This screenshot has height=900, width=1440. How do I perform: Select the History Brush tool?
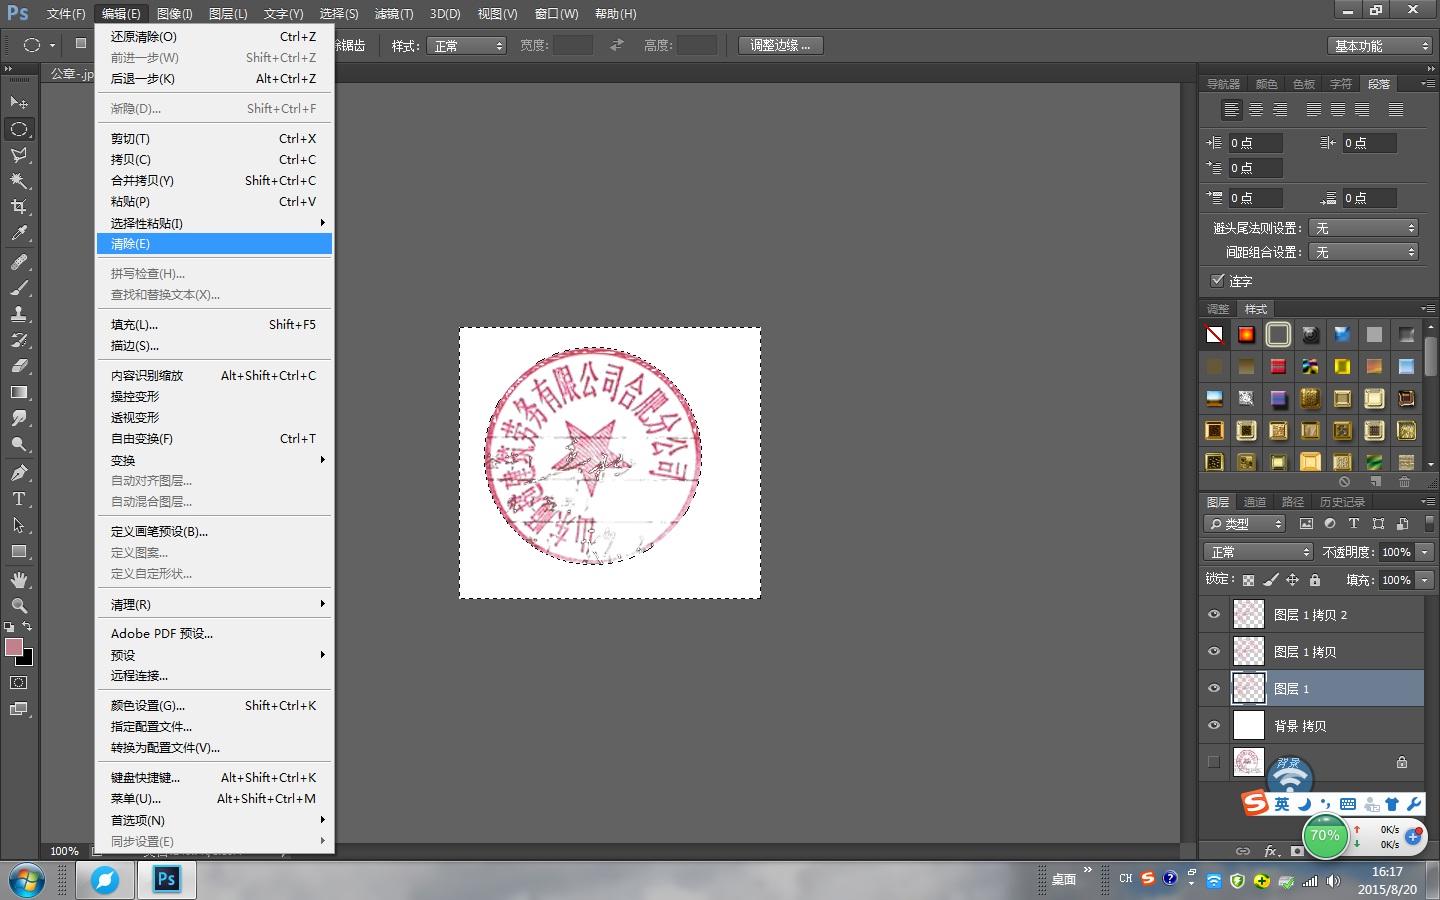19,340
